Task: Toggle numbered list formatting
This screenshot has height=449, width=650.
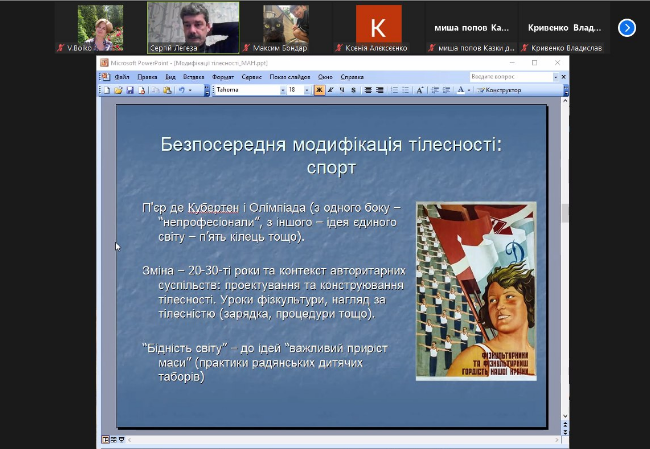Action: [394, 90]
